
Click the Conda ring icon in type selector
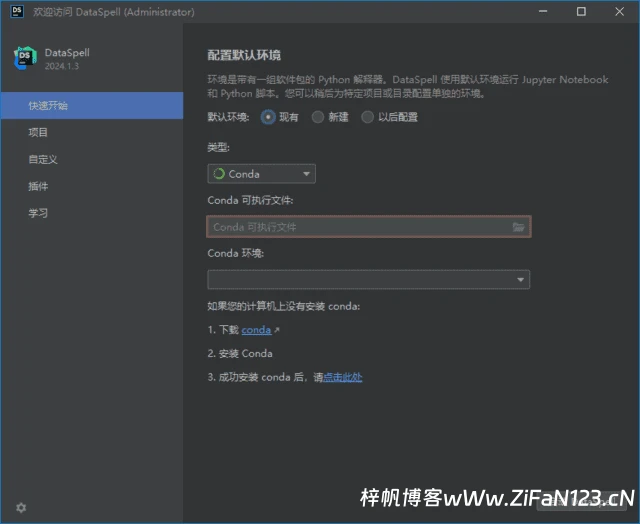pyautogui.click(x=218, y=174)
